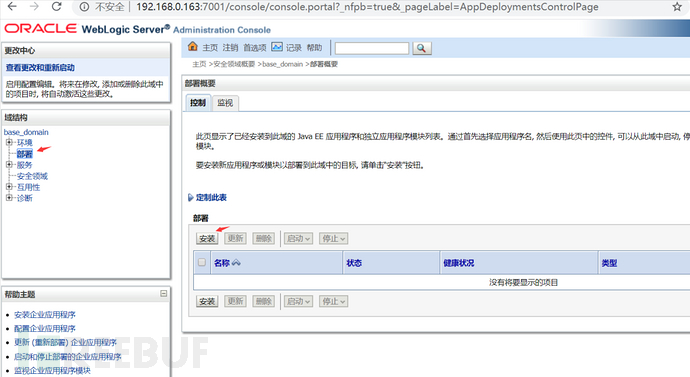Screen dimensions: 690x377
Task: Click 记录 in the top toolbar
Action: (x=294, y=48)
